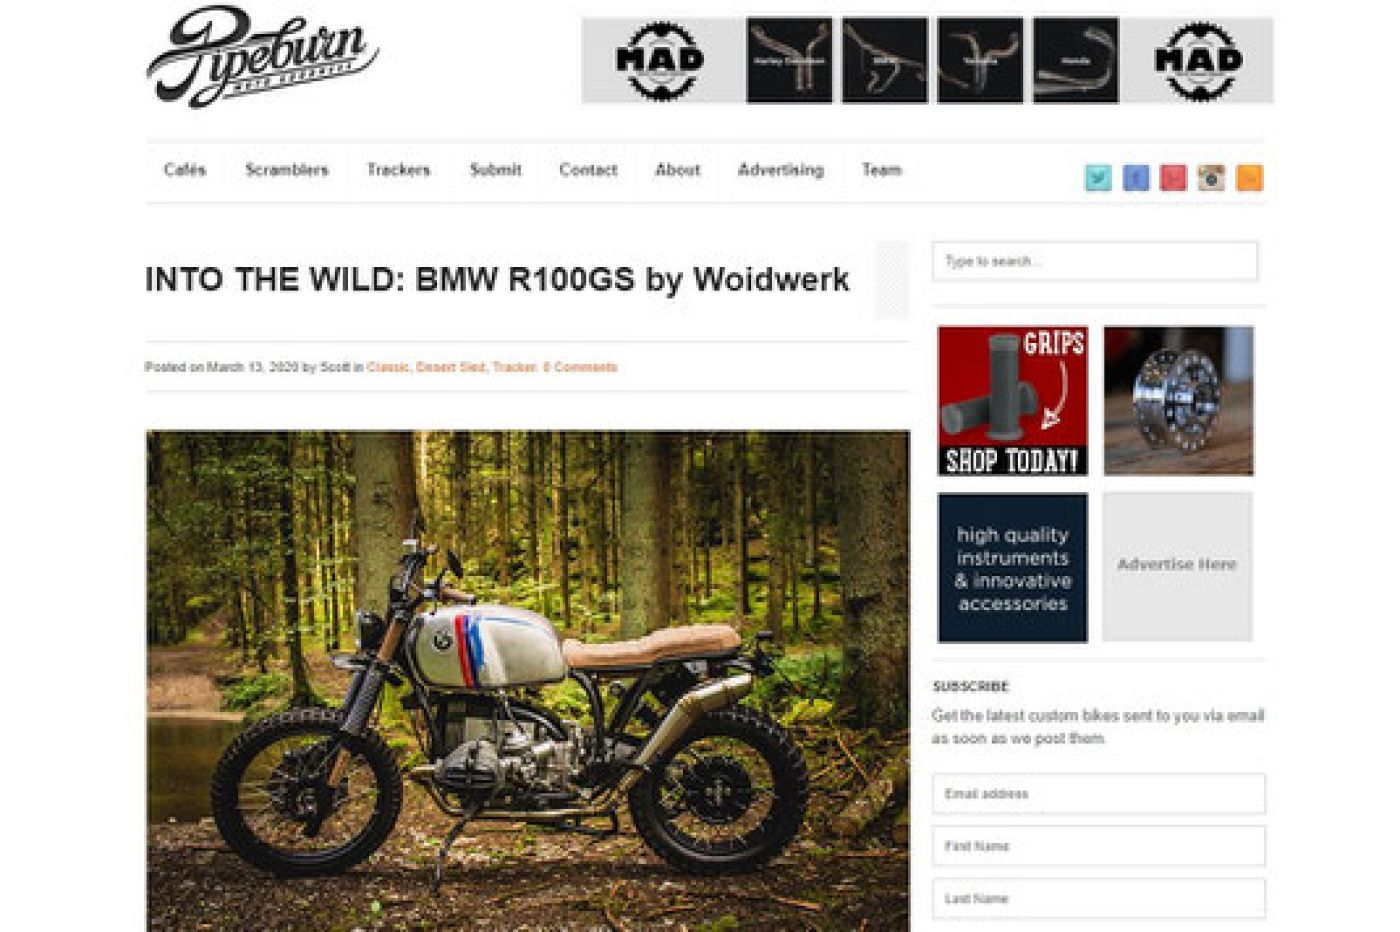Open the Twitter social icon
This screenshot has width=1400, height=932.
pyautogui.click(x=1098, y=178)
